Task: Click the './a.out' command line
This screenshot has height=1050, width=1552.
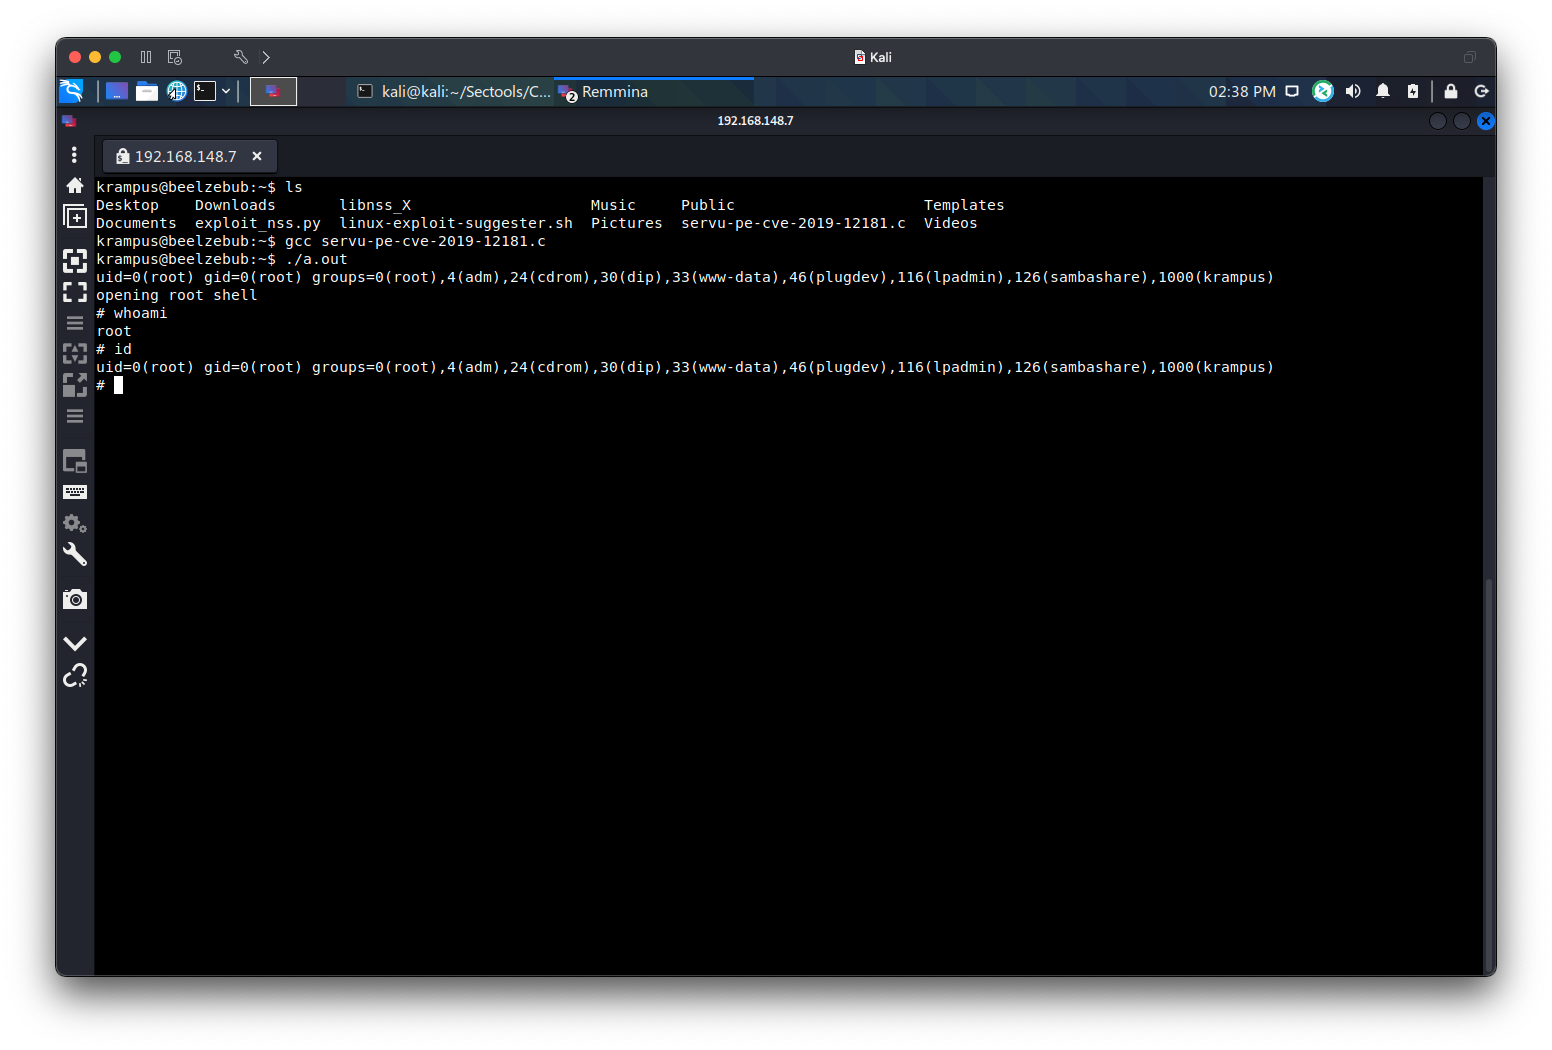Action: coord(222,259)
